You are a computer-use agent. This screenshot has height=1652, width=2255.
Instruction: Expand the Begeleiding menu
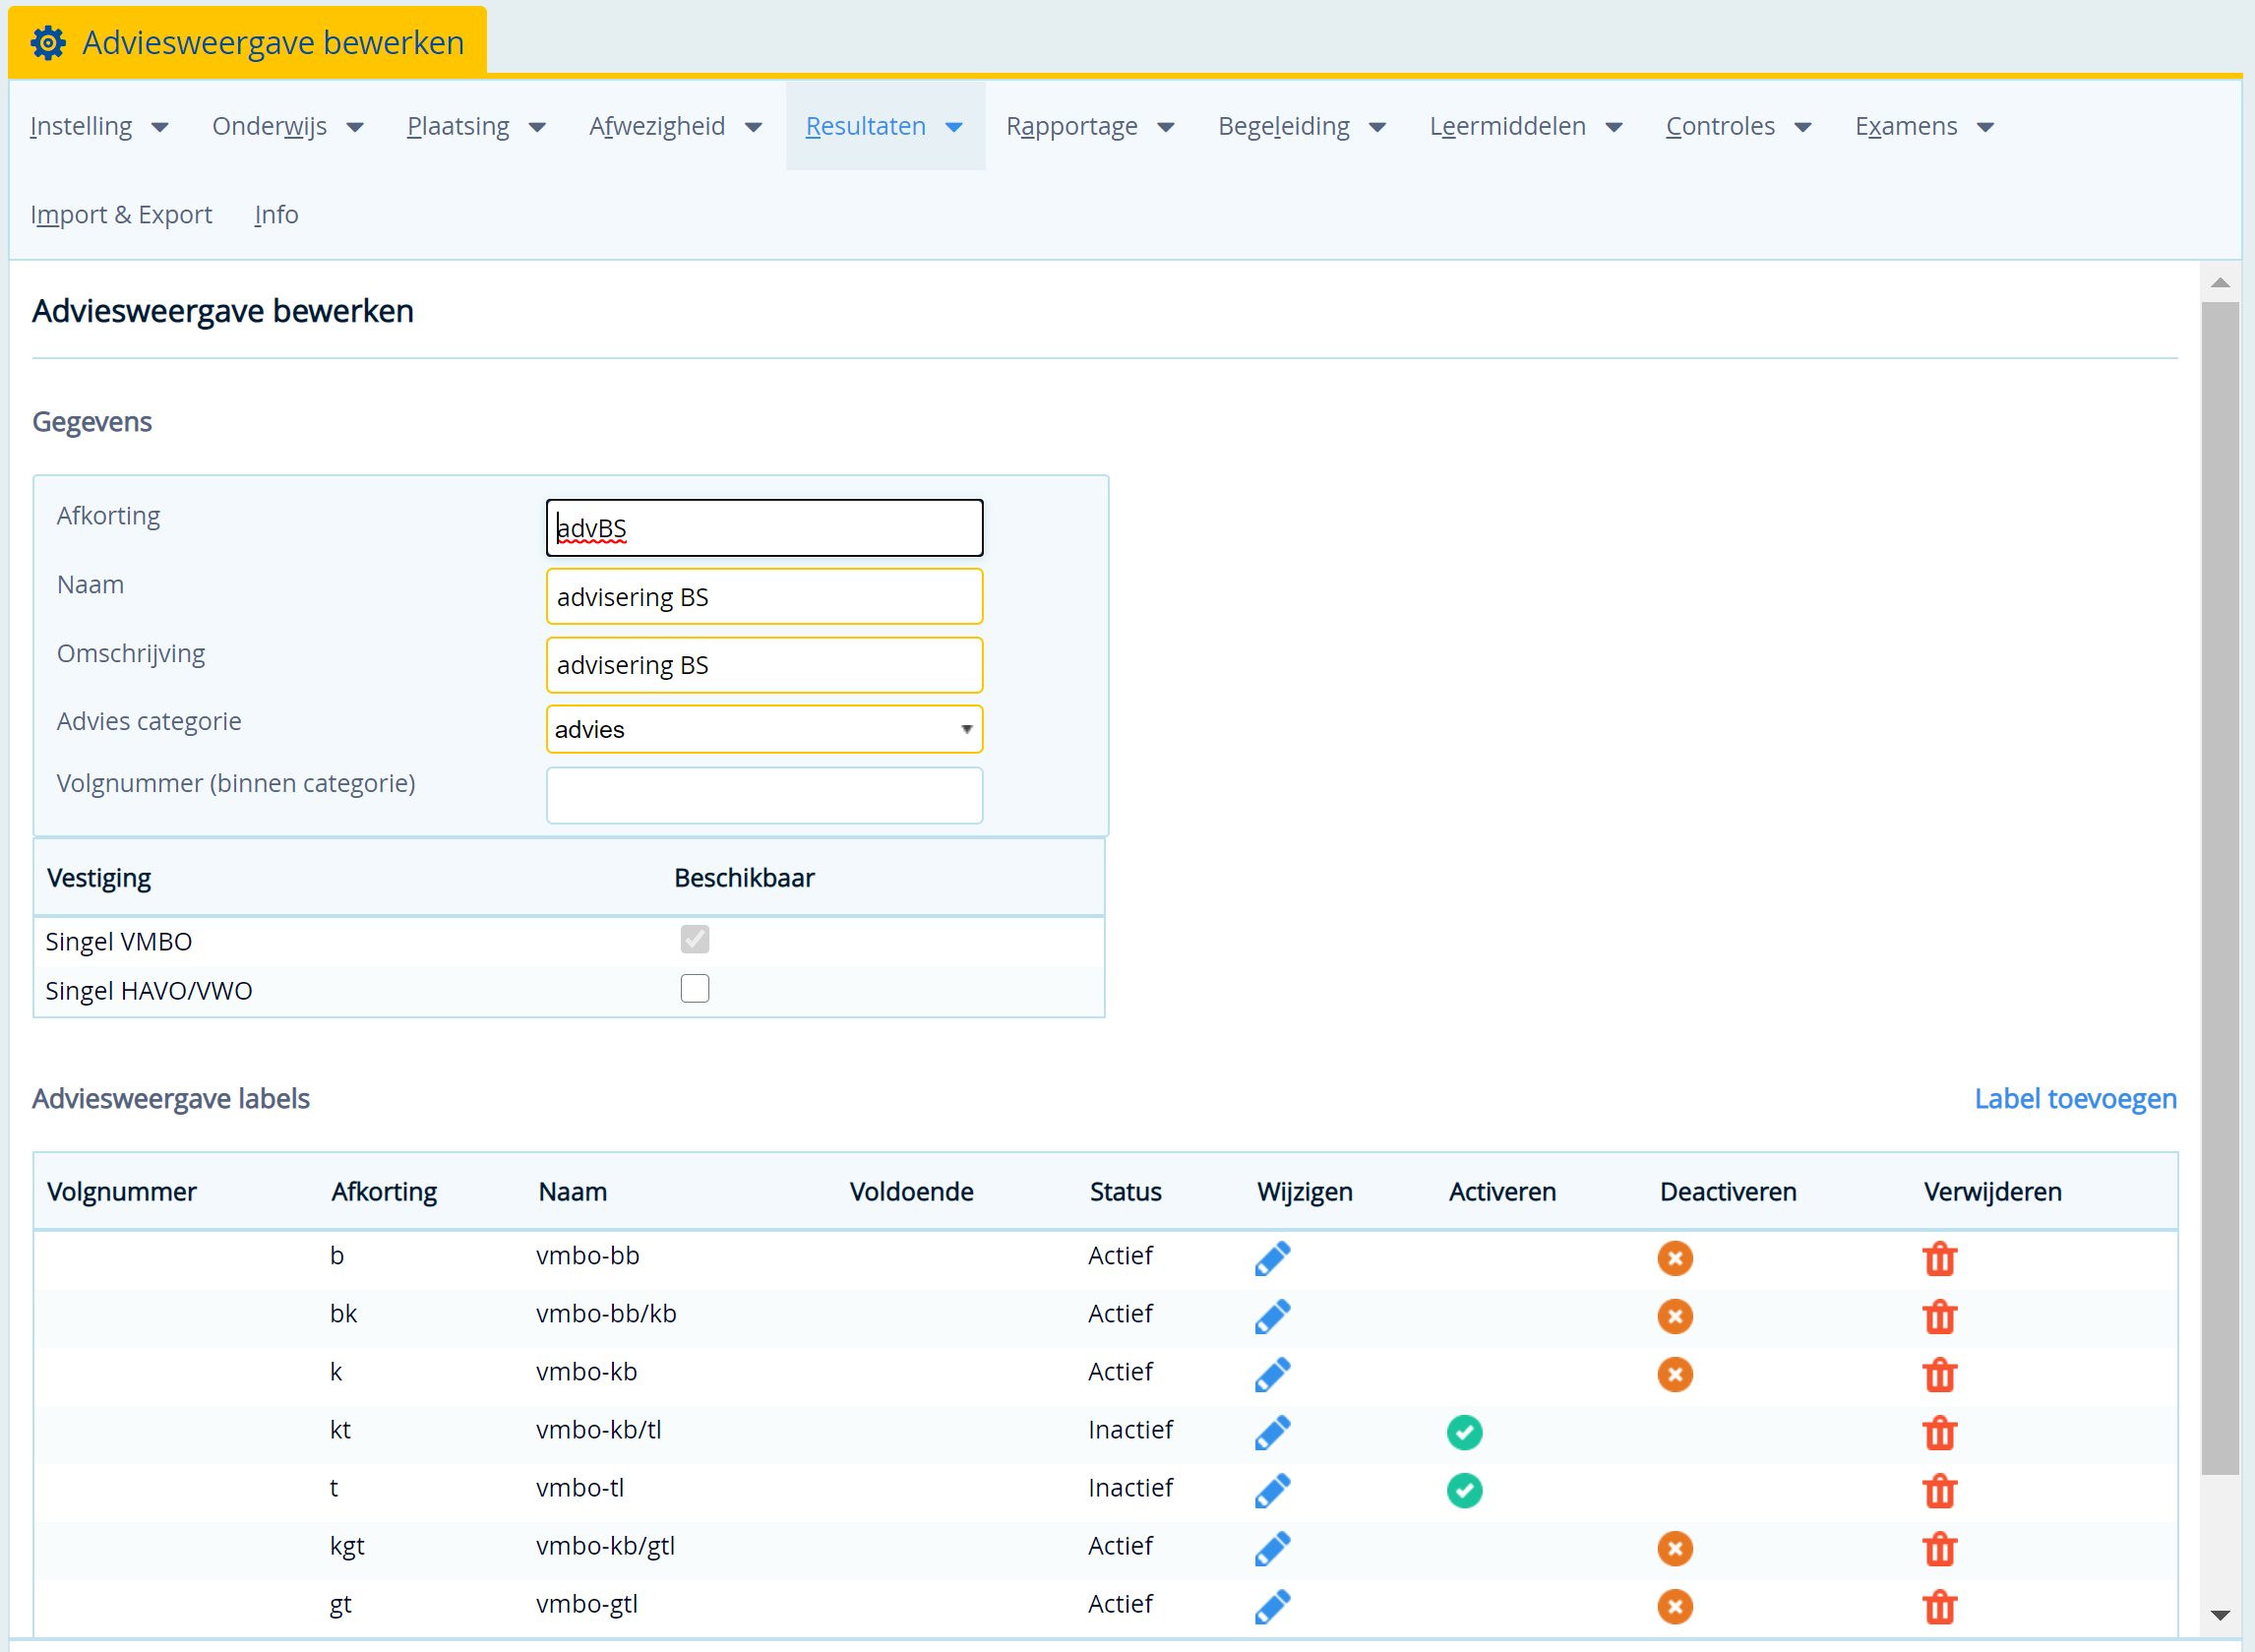(1302, 126)
